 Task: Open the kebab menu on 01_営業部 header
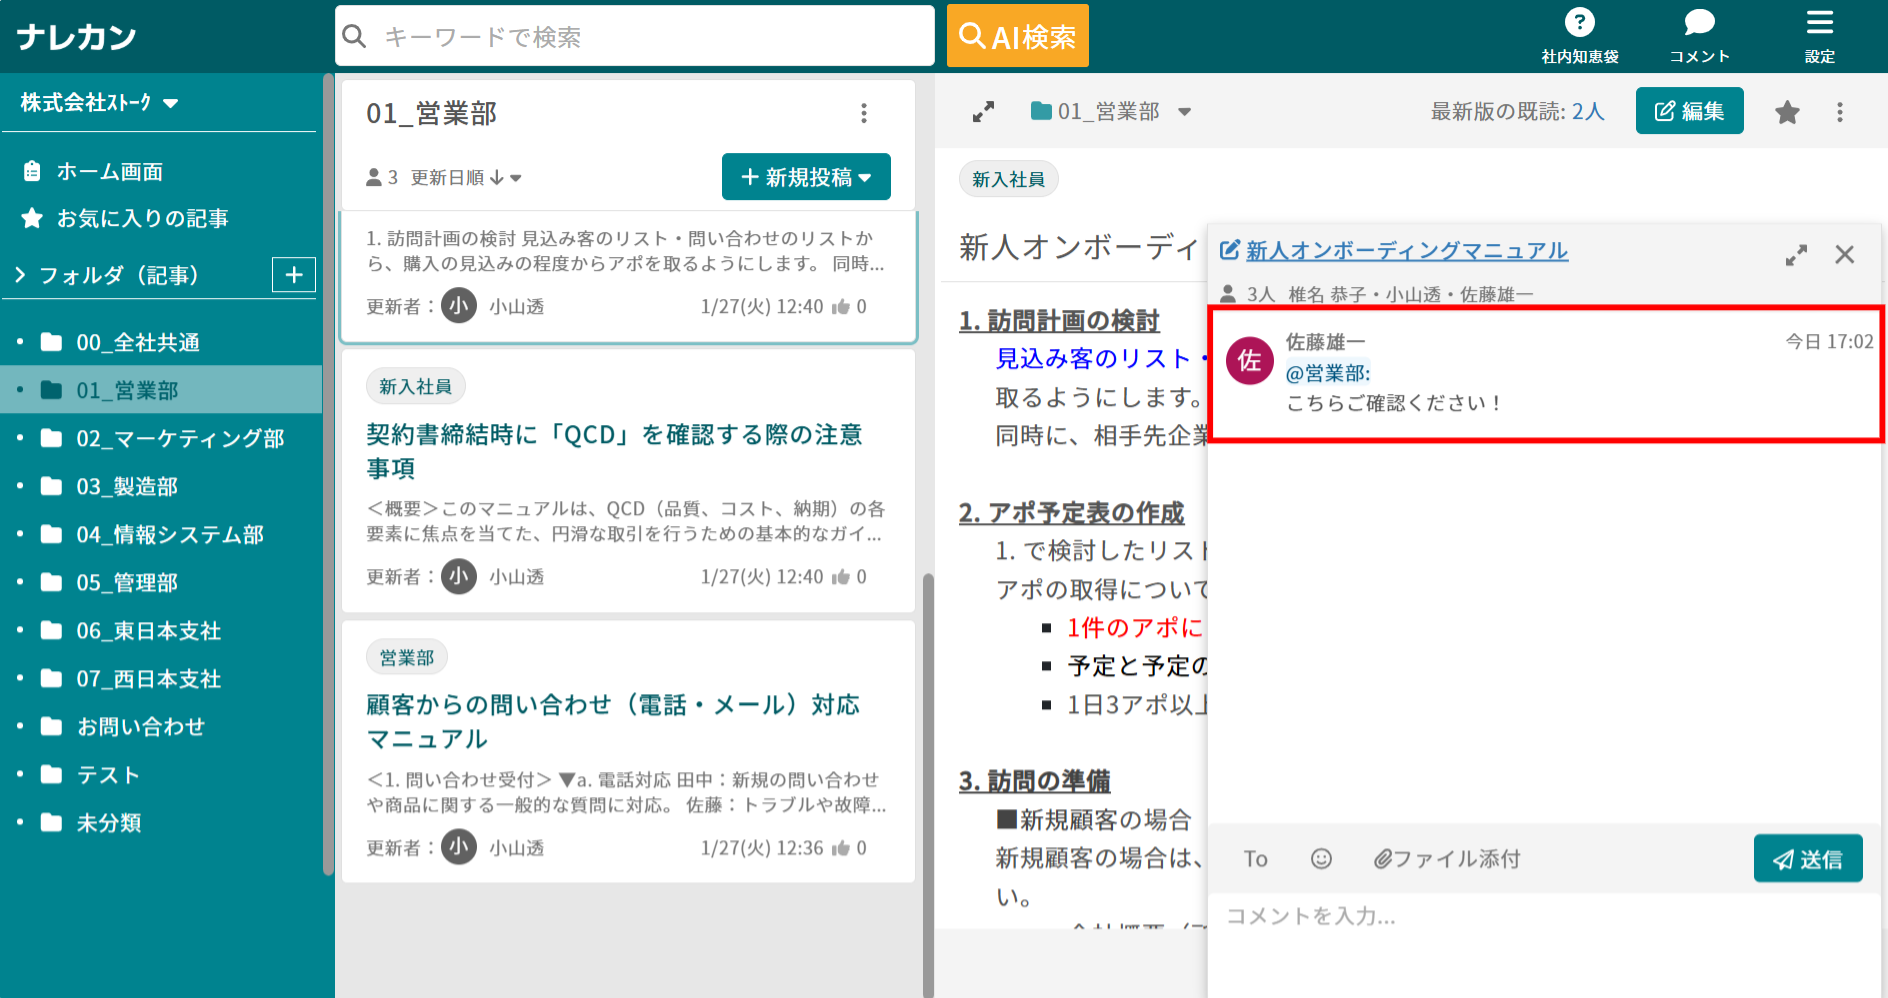pos(863,113)
